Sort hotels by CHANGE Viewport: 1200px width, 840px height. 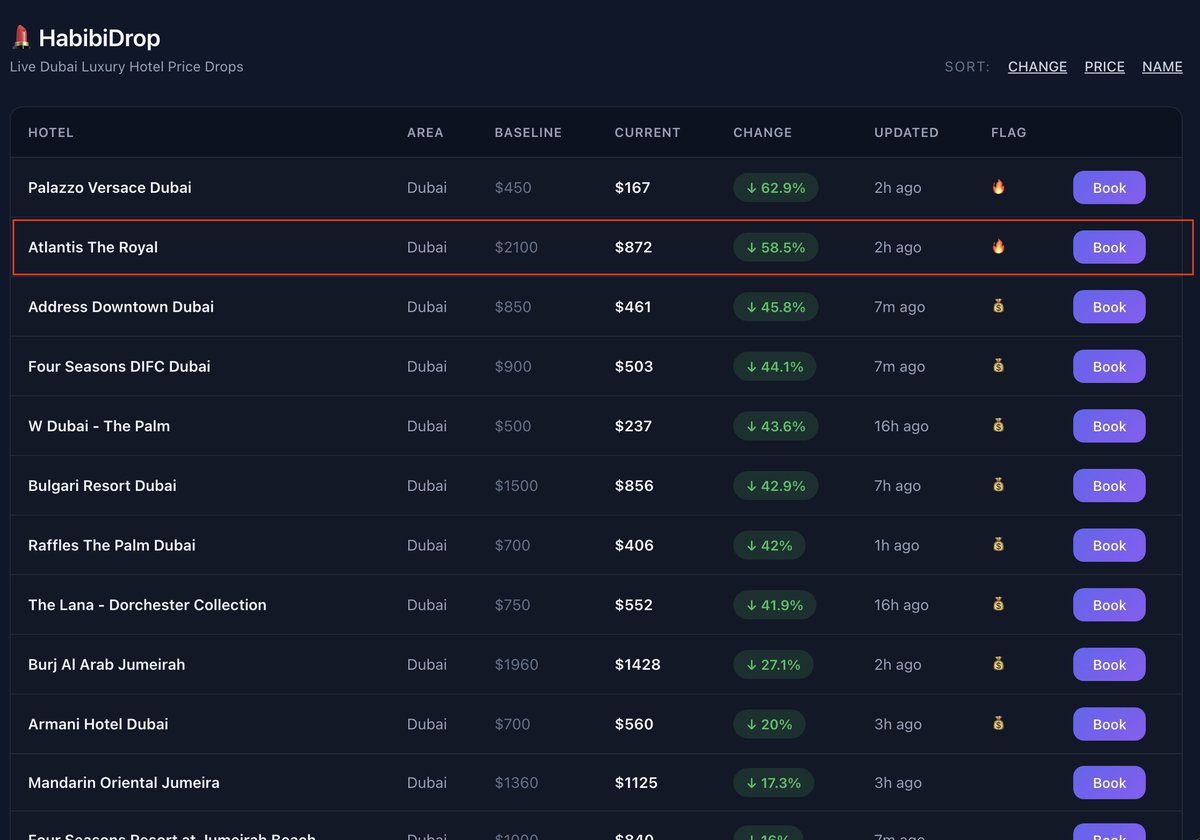click(1037, 67)
